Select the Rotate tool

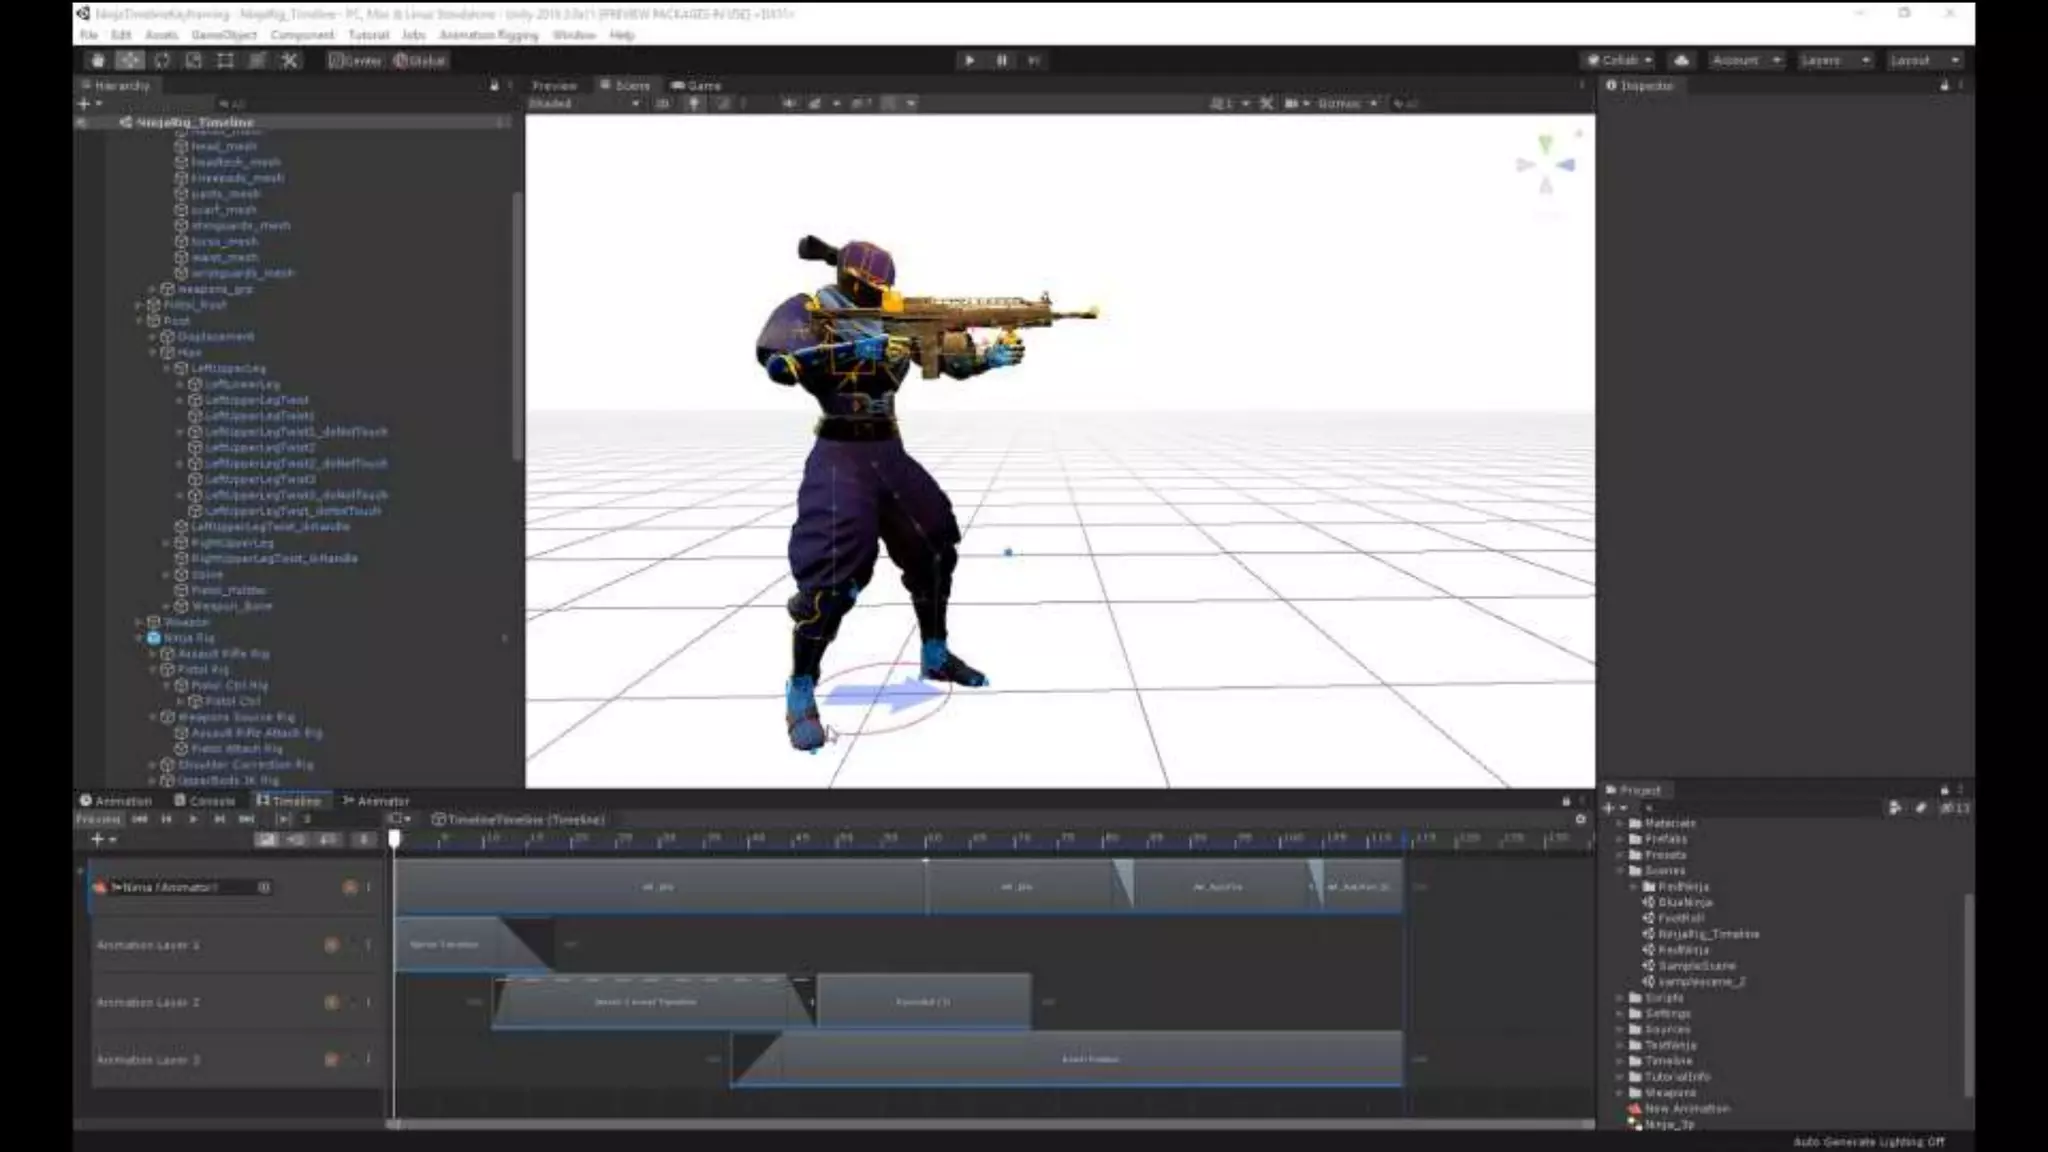coord(162,60)
